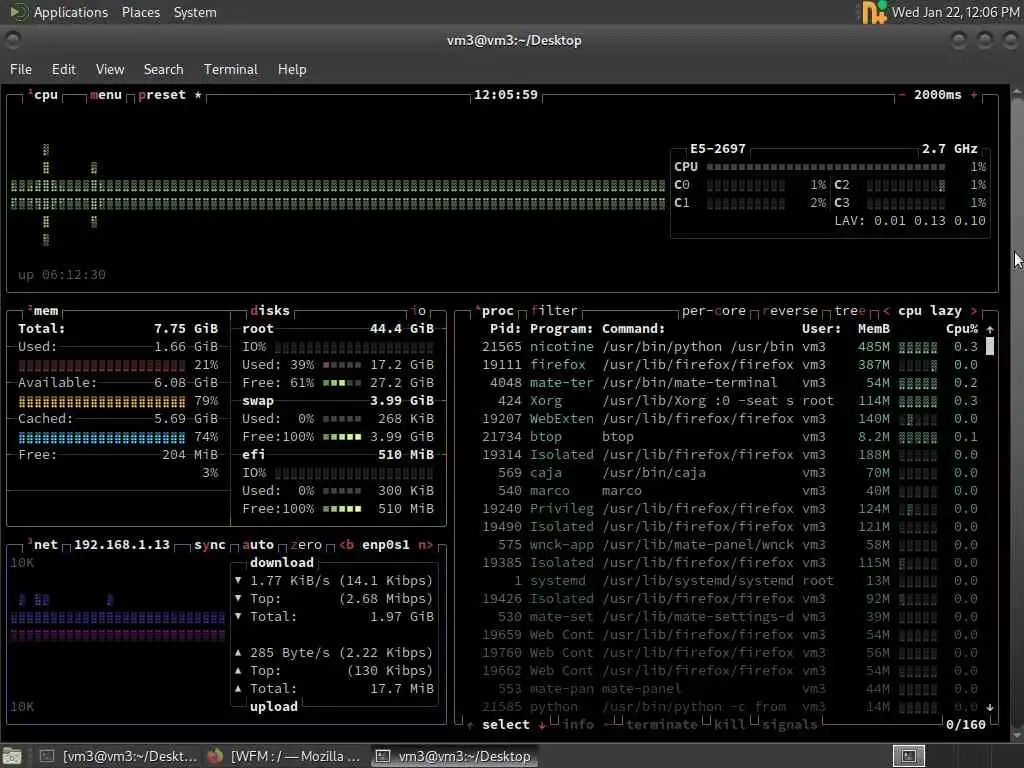Toggle the cpu box label
The width and height of the screenshot is (1024, 768).
click(x=44, y=95)
